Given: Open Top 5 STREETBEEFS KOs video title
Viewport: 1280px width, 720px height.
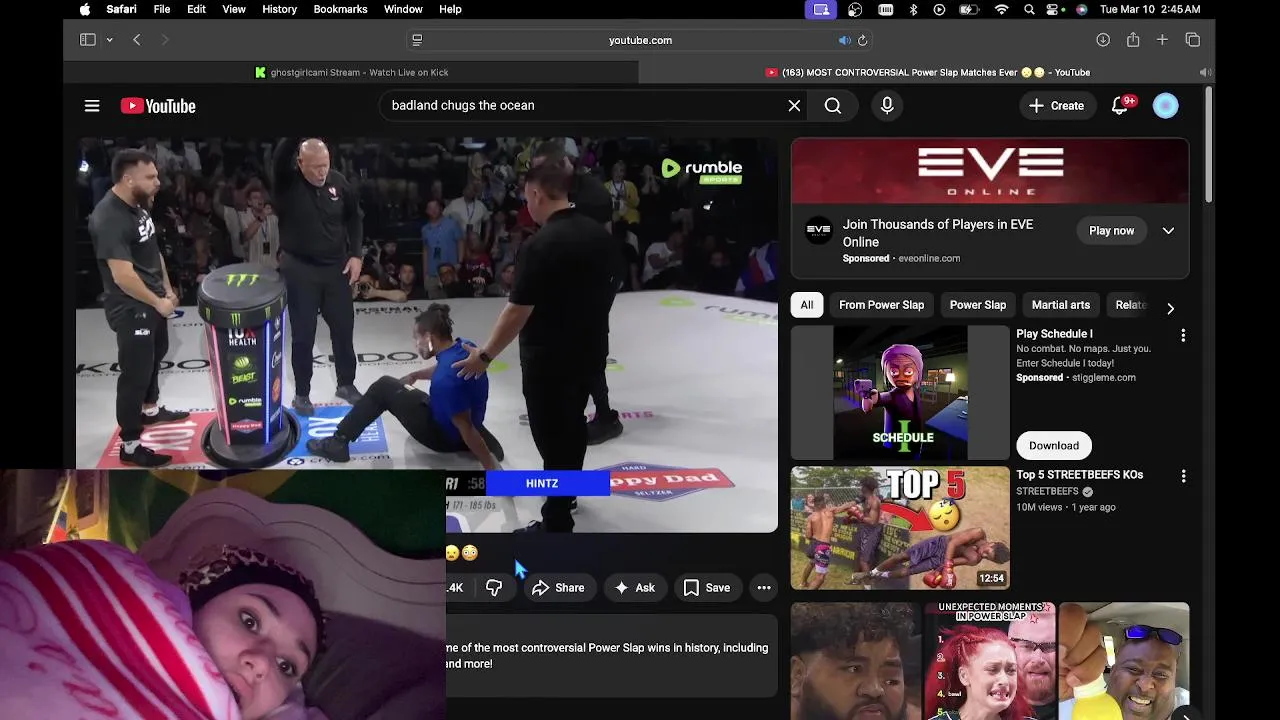Looking at the screenshot, I should [x=1079, y=475].
